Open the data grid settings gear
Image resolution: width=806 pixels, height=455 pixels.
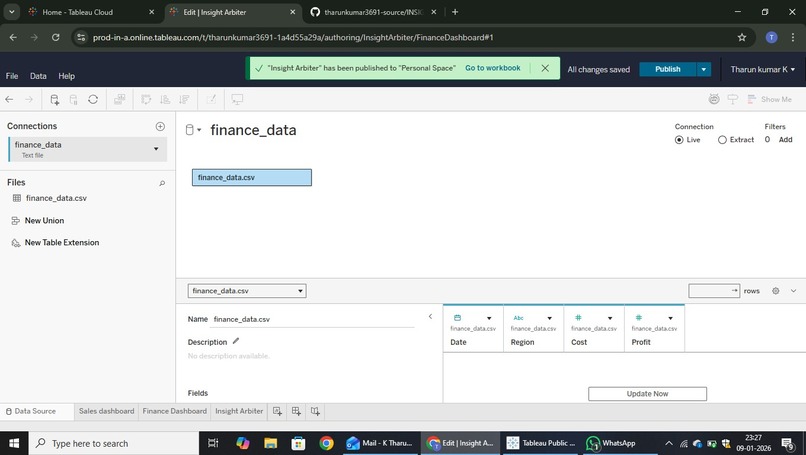(x=776, y=291)
